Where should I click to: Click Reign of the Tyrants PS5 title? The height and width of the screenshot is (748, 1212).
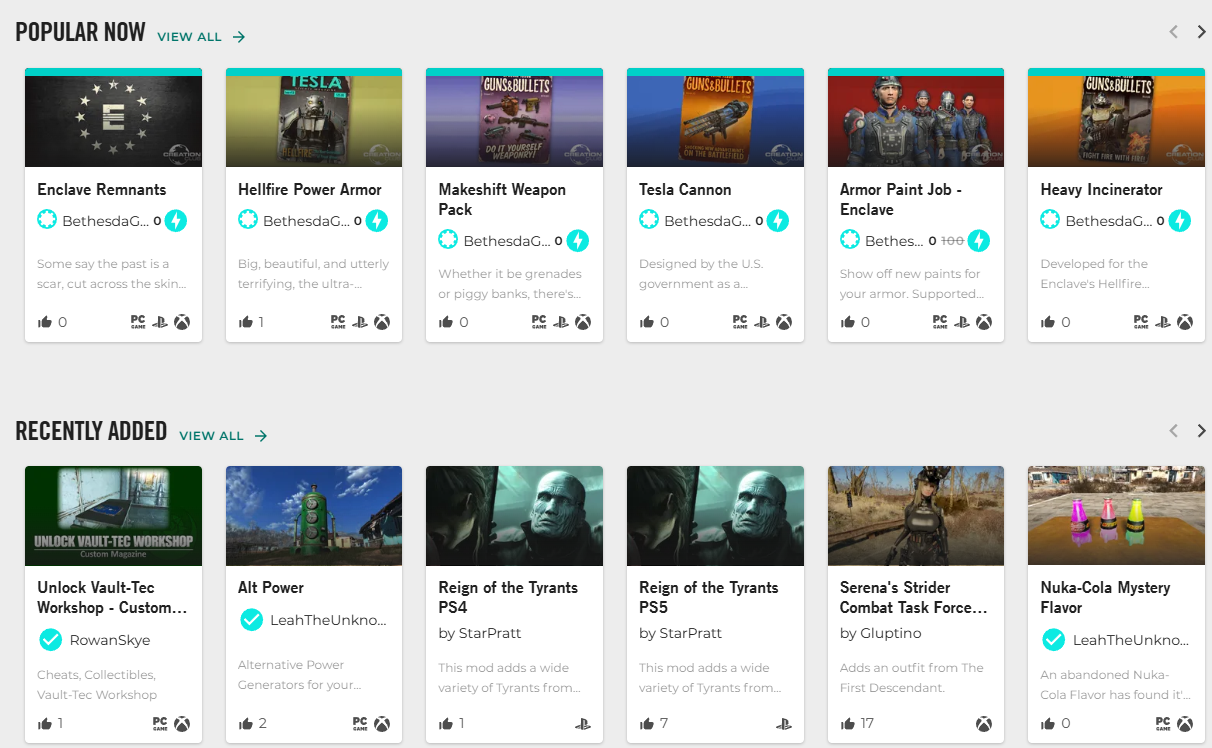(709, 598)
